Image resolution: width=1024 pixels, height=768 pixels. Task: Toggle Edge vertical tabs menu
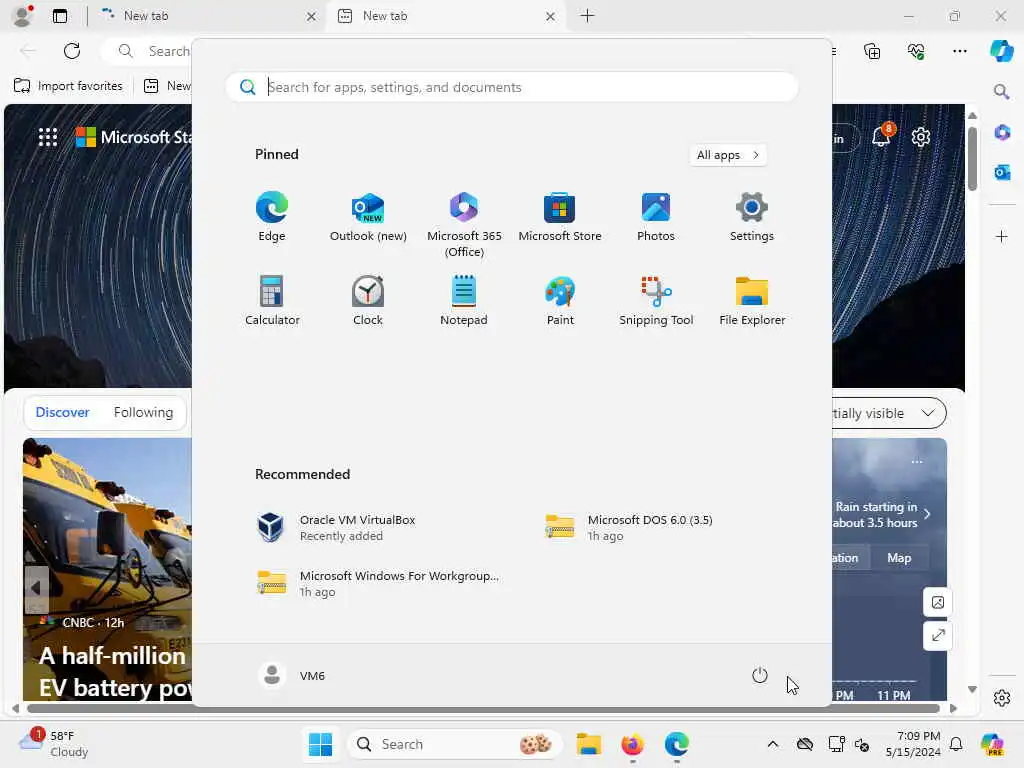(x=59, y=16)
